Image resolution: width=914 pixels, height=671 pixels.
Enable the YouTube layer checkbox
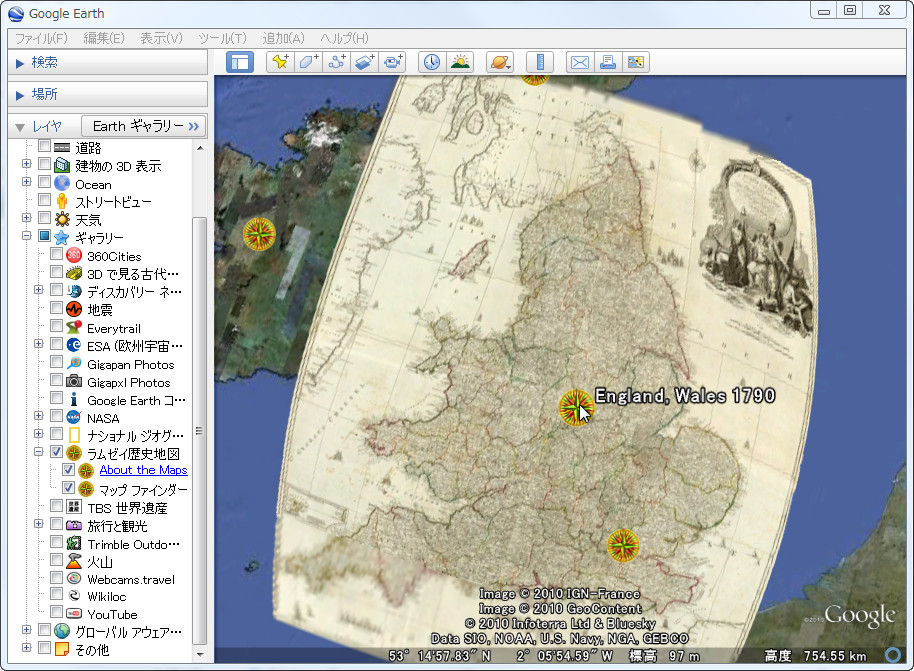[x=56, y=614]
